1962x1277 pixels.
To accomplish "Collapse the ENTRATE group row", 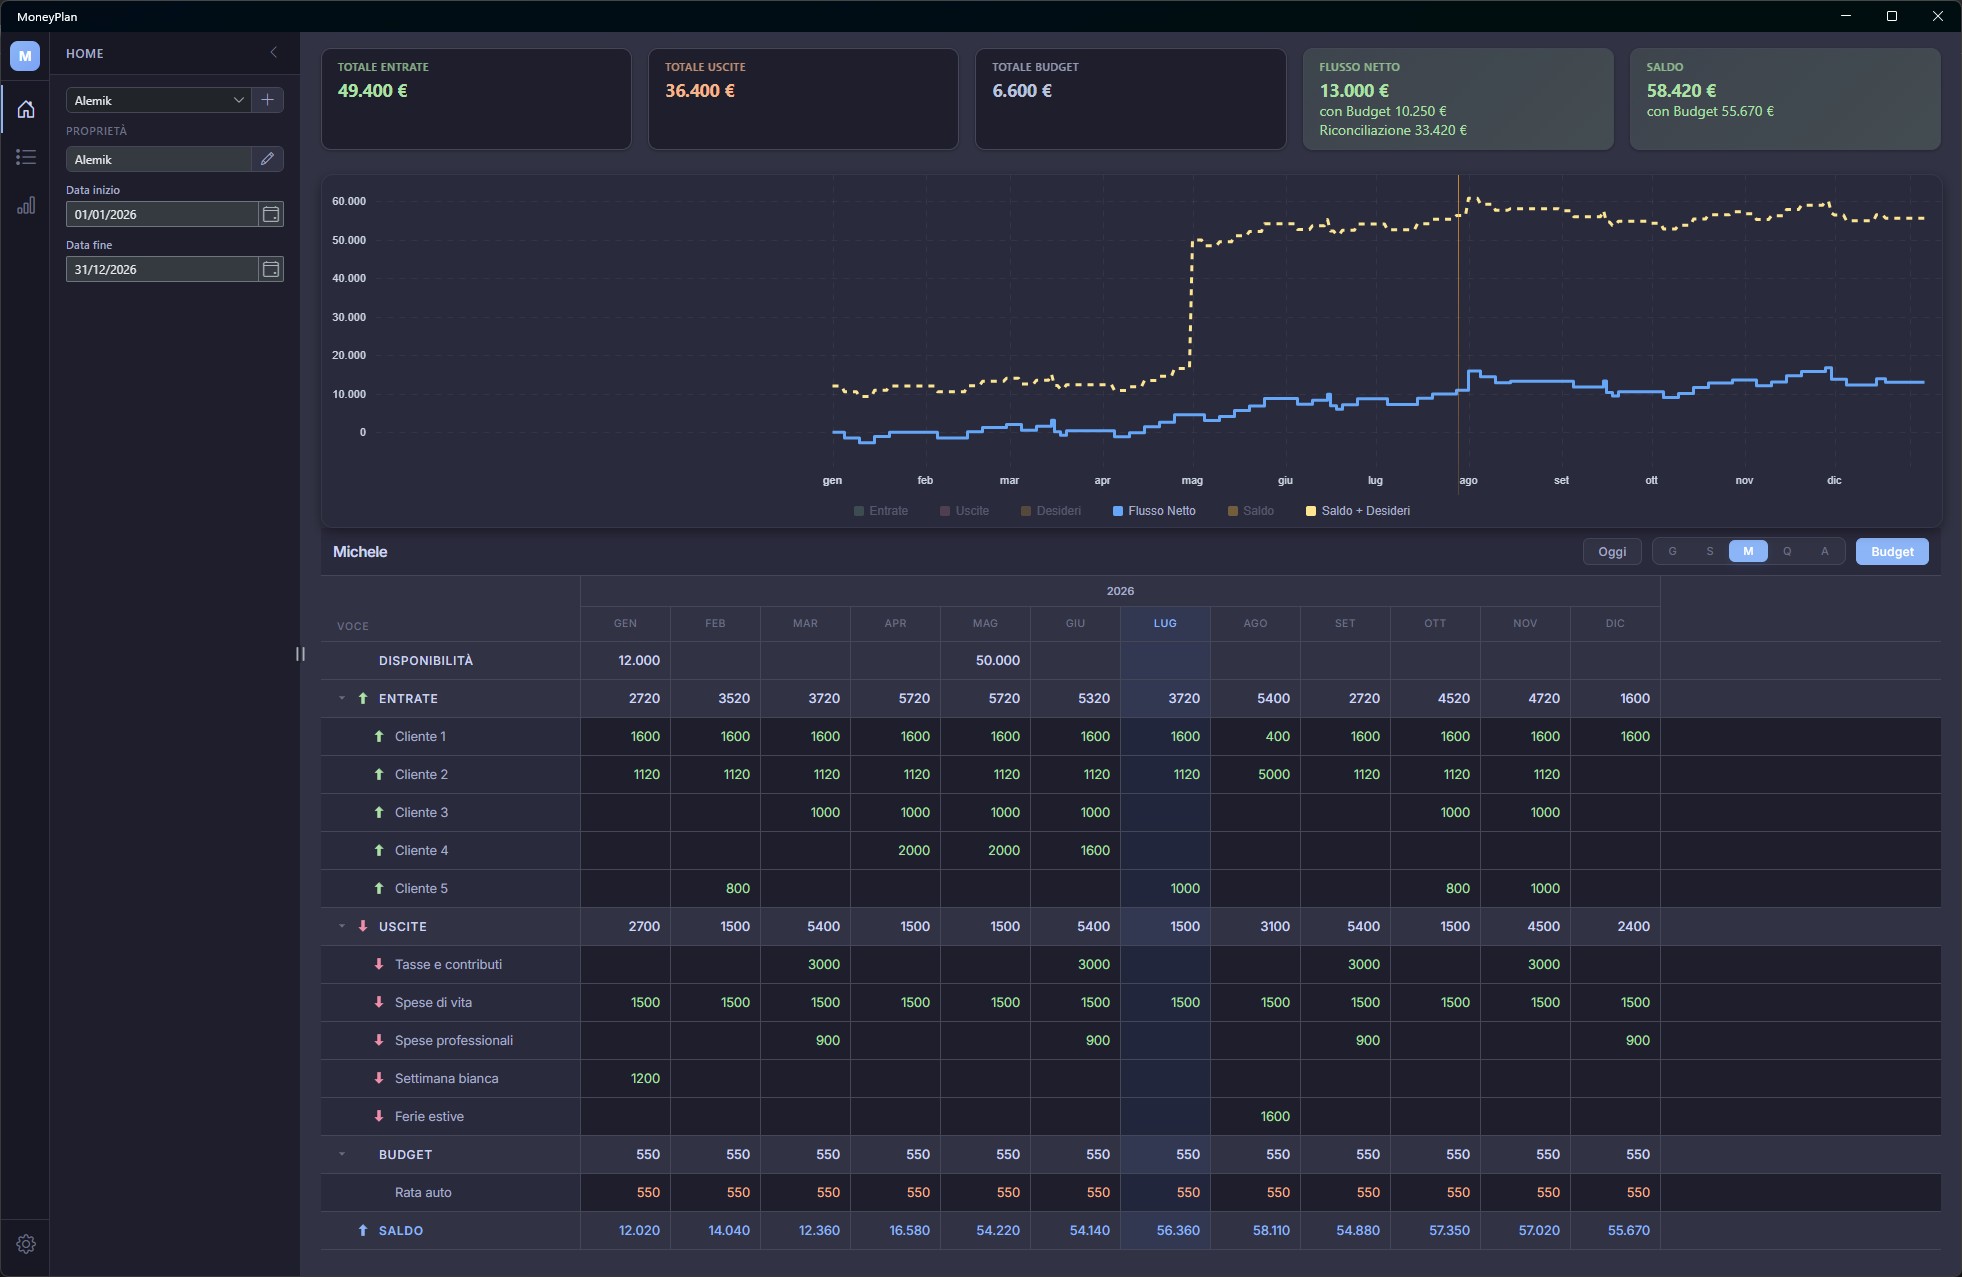I will (342, 698).
